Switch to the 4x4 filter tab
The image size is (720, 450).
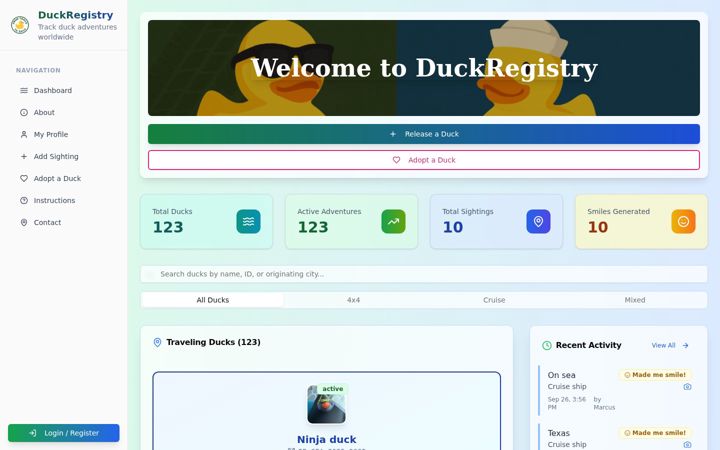tap(354, 300)
